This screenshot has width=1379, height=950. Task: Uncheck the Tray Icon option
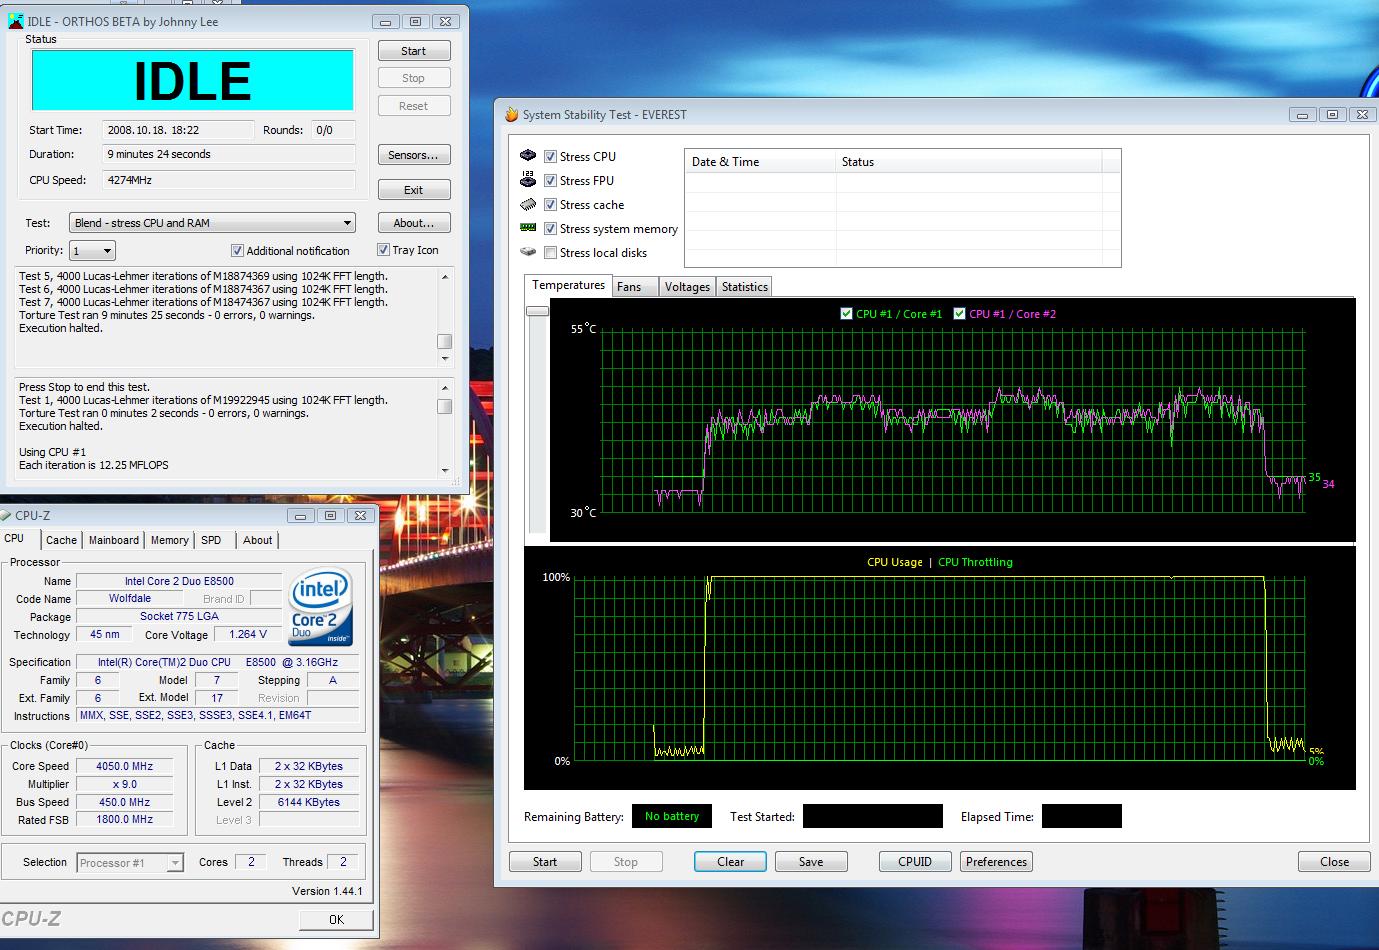(x=383, y=250)
